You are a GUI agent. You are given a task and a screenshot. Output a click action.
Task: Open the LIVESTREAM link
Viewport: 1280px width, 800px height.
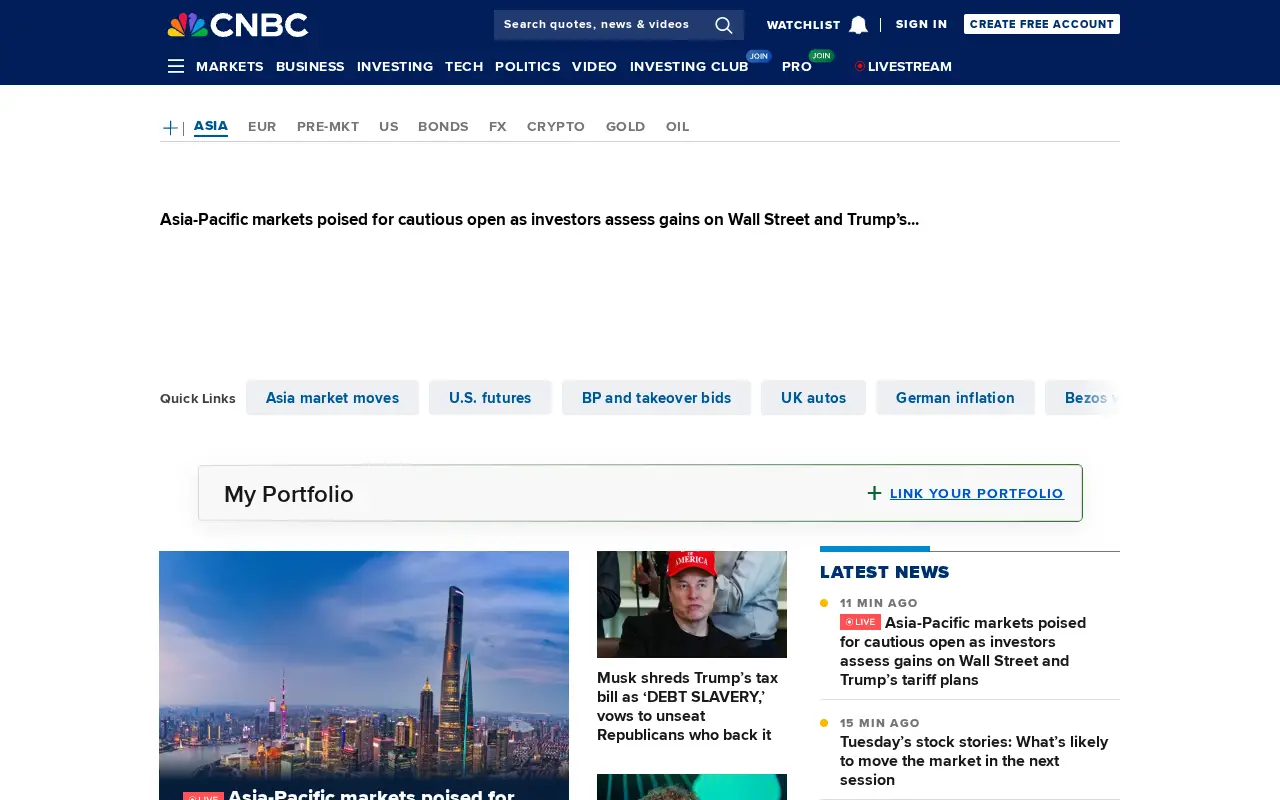(x=910, y=66)
